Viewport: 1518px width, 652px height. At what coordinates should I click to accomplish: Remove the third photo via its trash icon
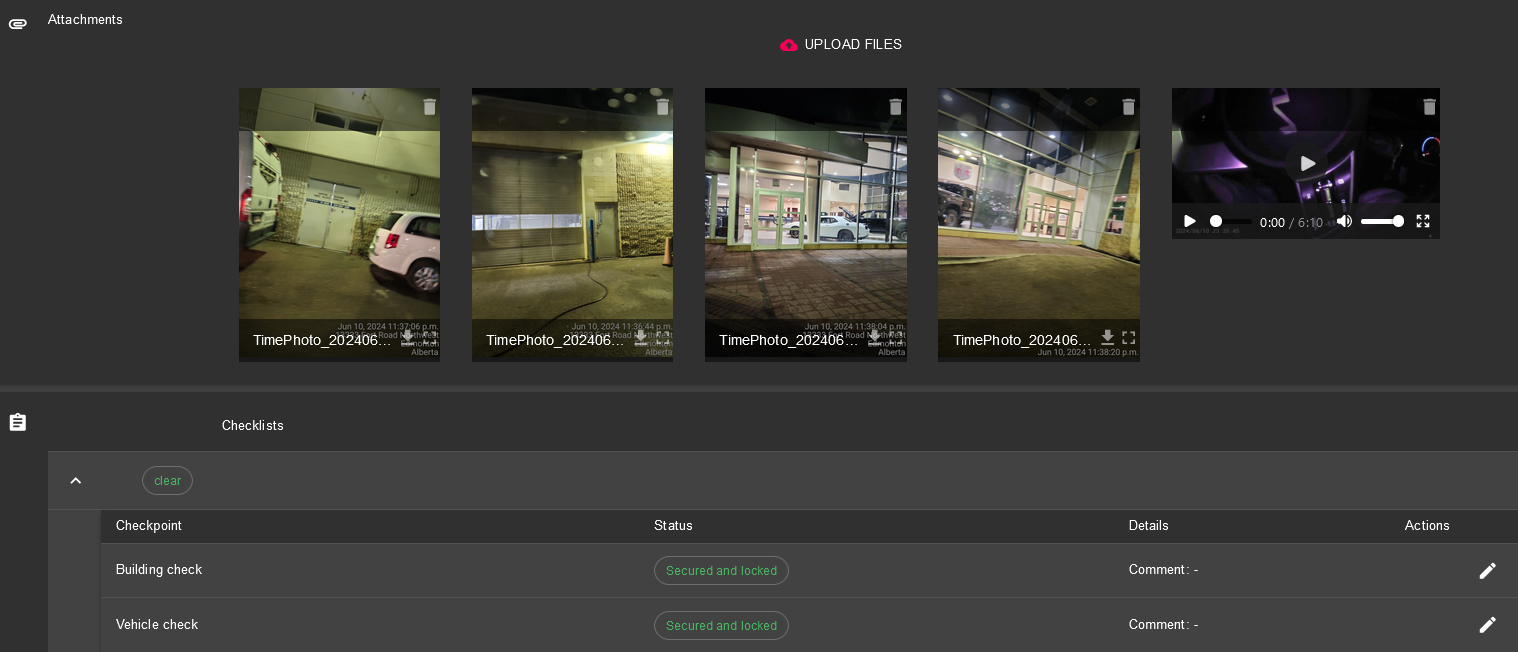(x=895, y=107)
